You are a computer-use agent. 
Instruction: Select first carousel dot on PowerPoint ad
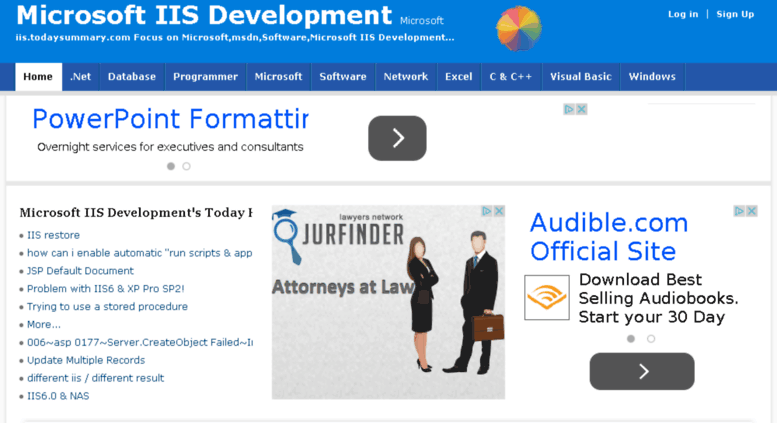[x=171, y=166]
